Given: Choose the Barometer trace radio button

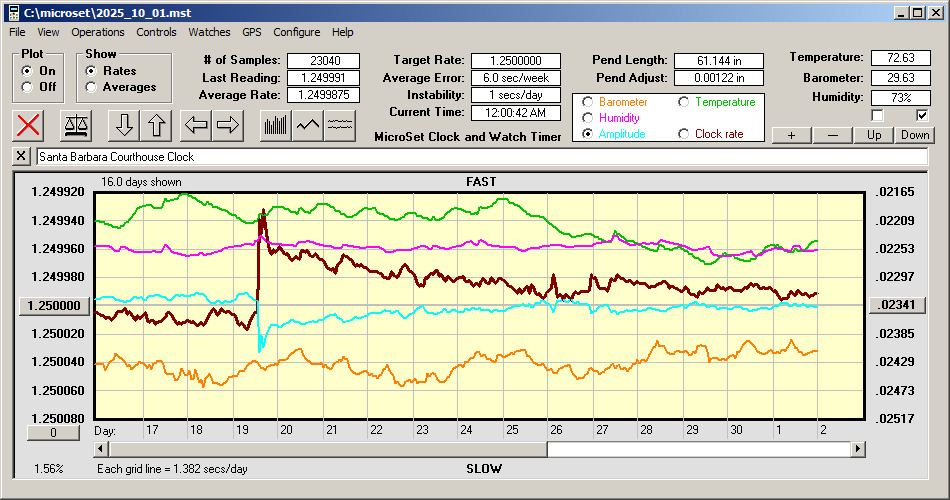Looking at the screenshot, I should [587, 102].
